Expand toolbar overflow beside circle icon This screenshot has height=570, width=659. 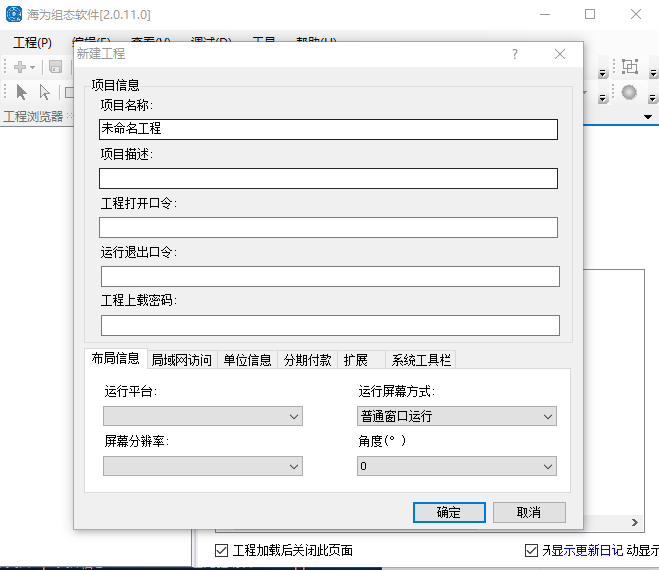click(x=652, y=98)
